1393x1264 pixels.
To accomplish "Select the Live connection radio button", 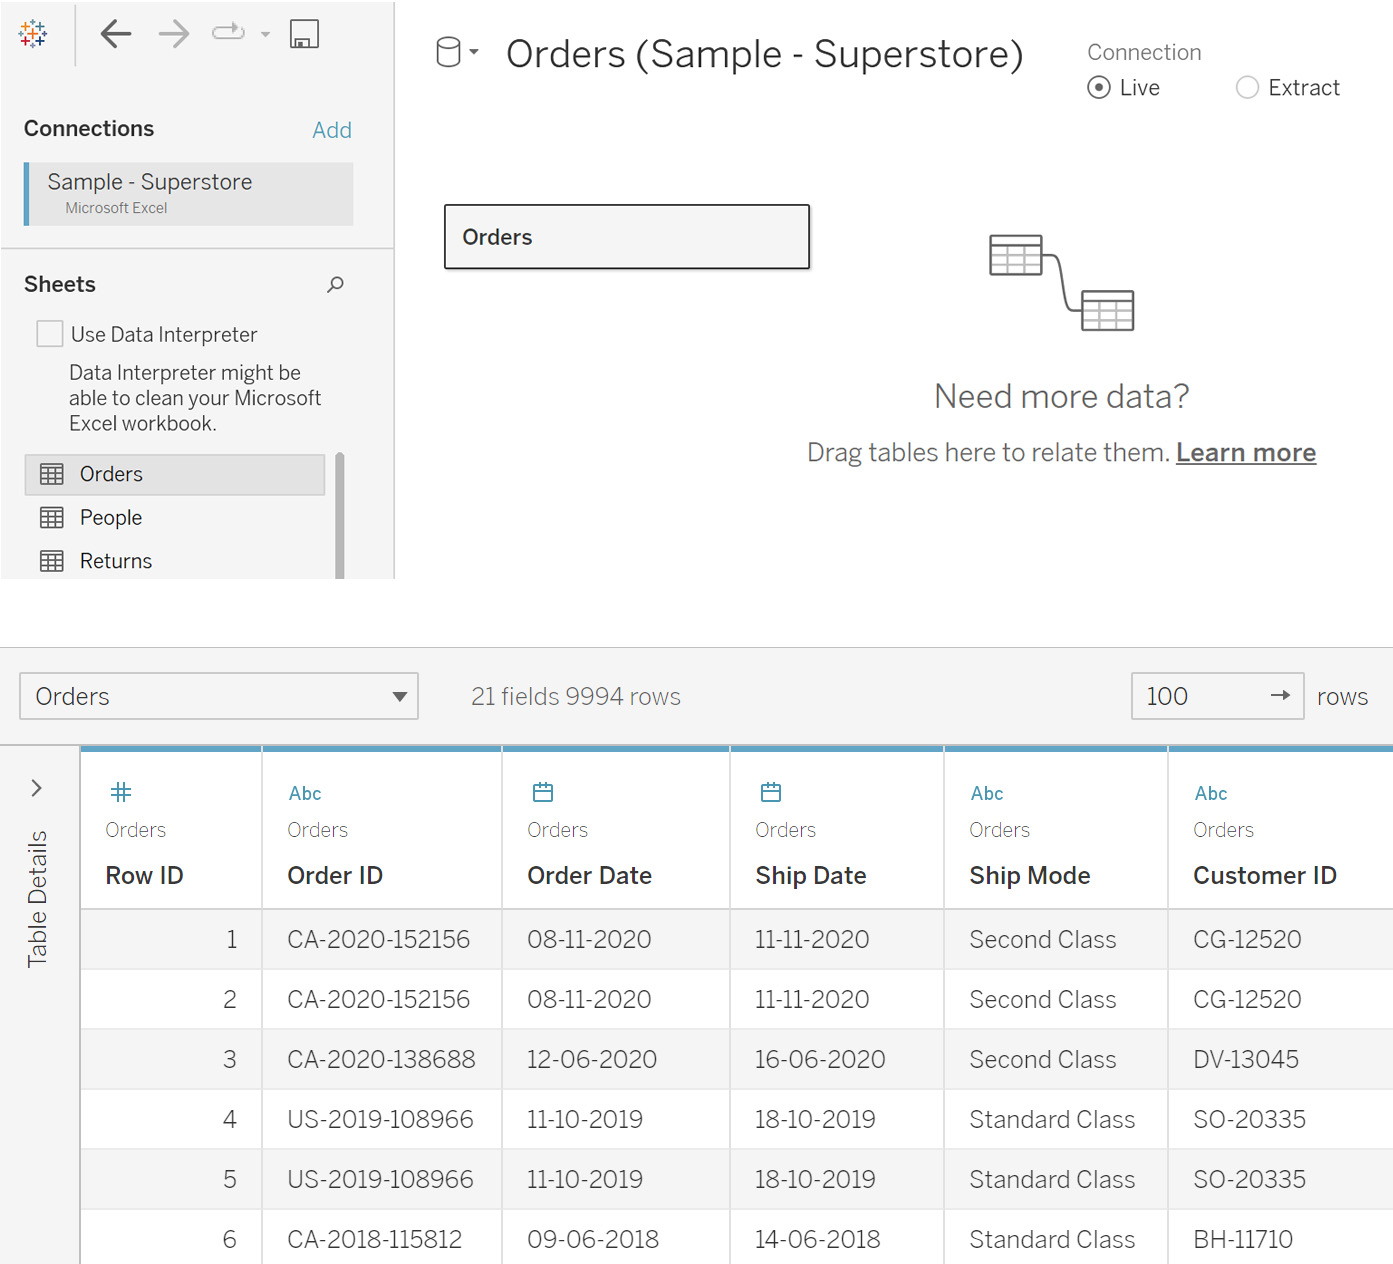I will click(x=1099, y=88).
